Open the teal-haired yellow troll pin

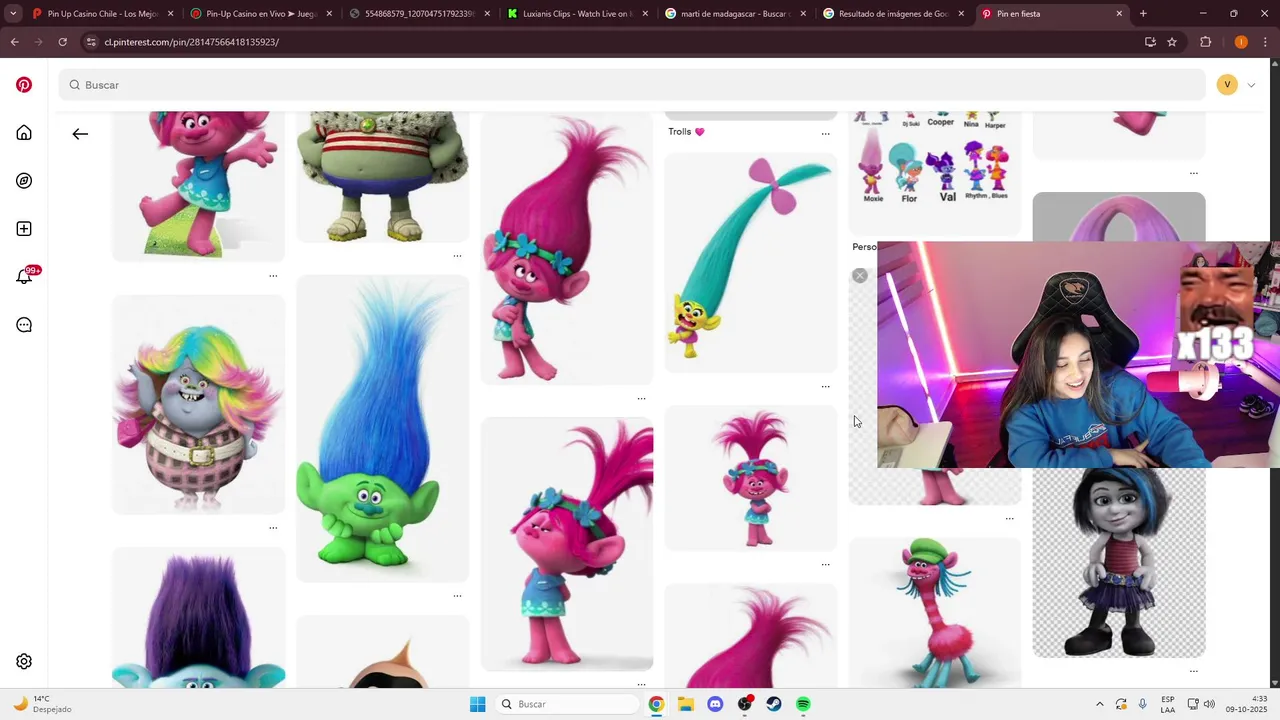[750, 262]
